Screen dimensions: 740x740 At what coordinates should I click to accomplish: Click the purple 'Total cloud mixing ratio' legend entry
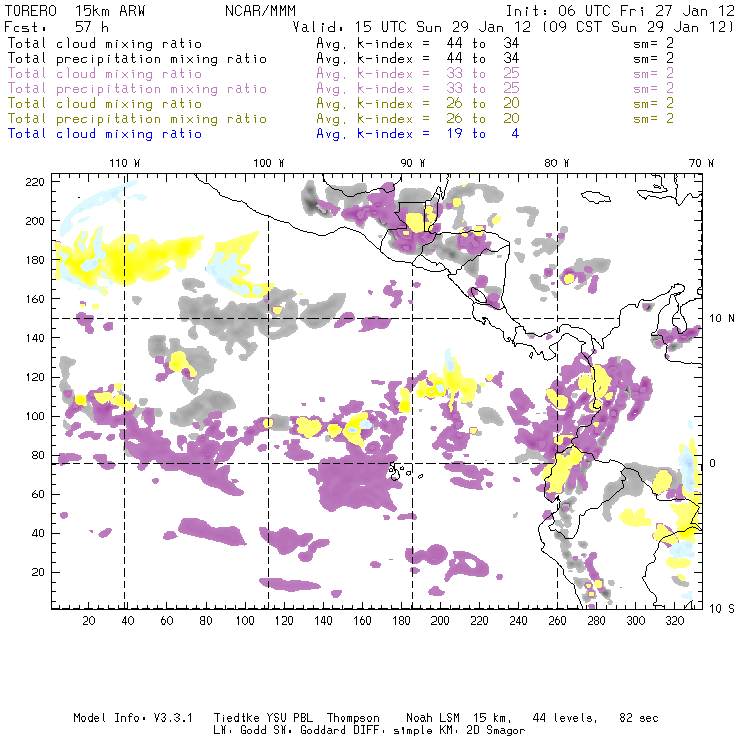(105, 74)
